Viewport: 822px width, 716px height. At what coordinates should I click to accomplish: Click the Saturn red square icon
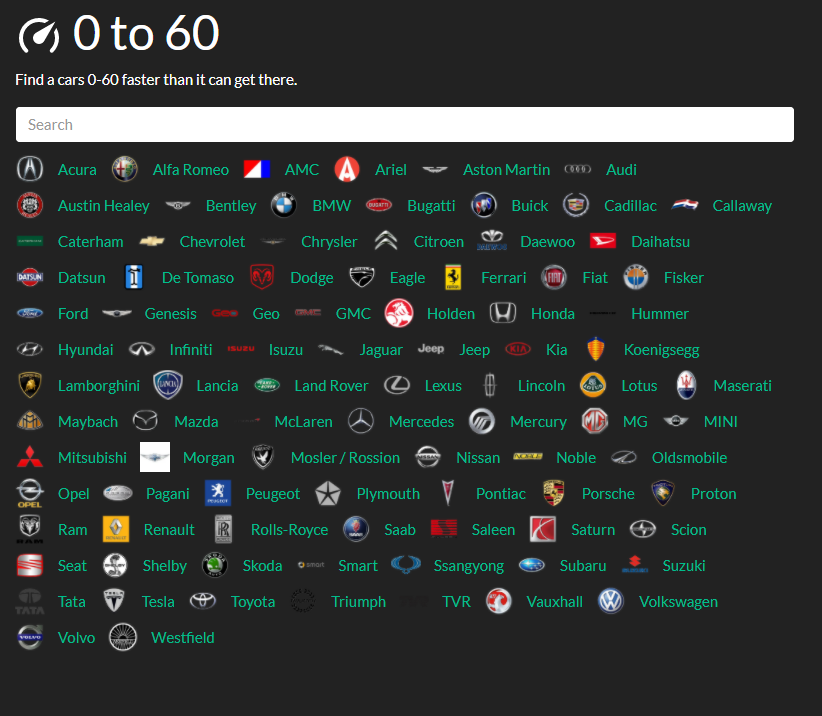(543, 529)
